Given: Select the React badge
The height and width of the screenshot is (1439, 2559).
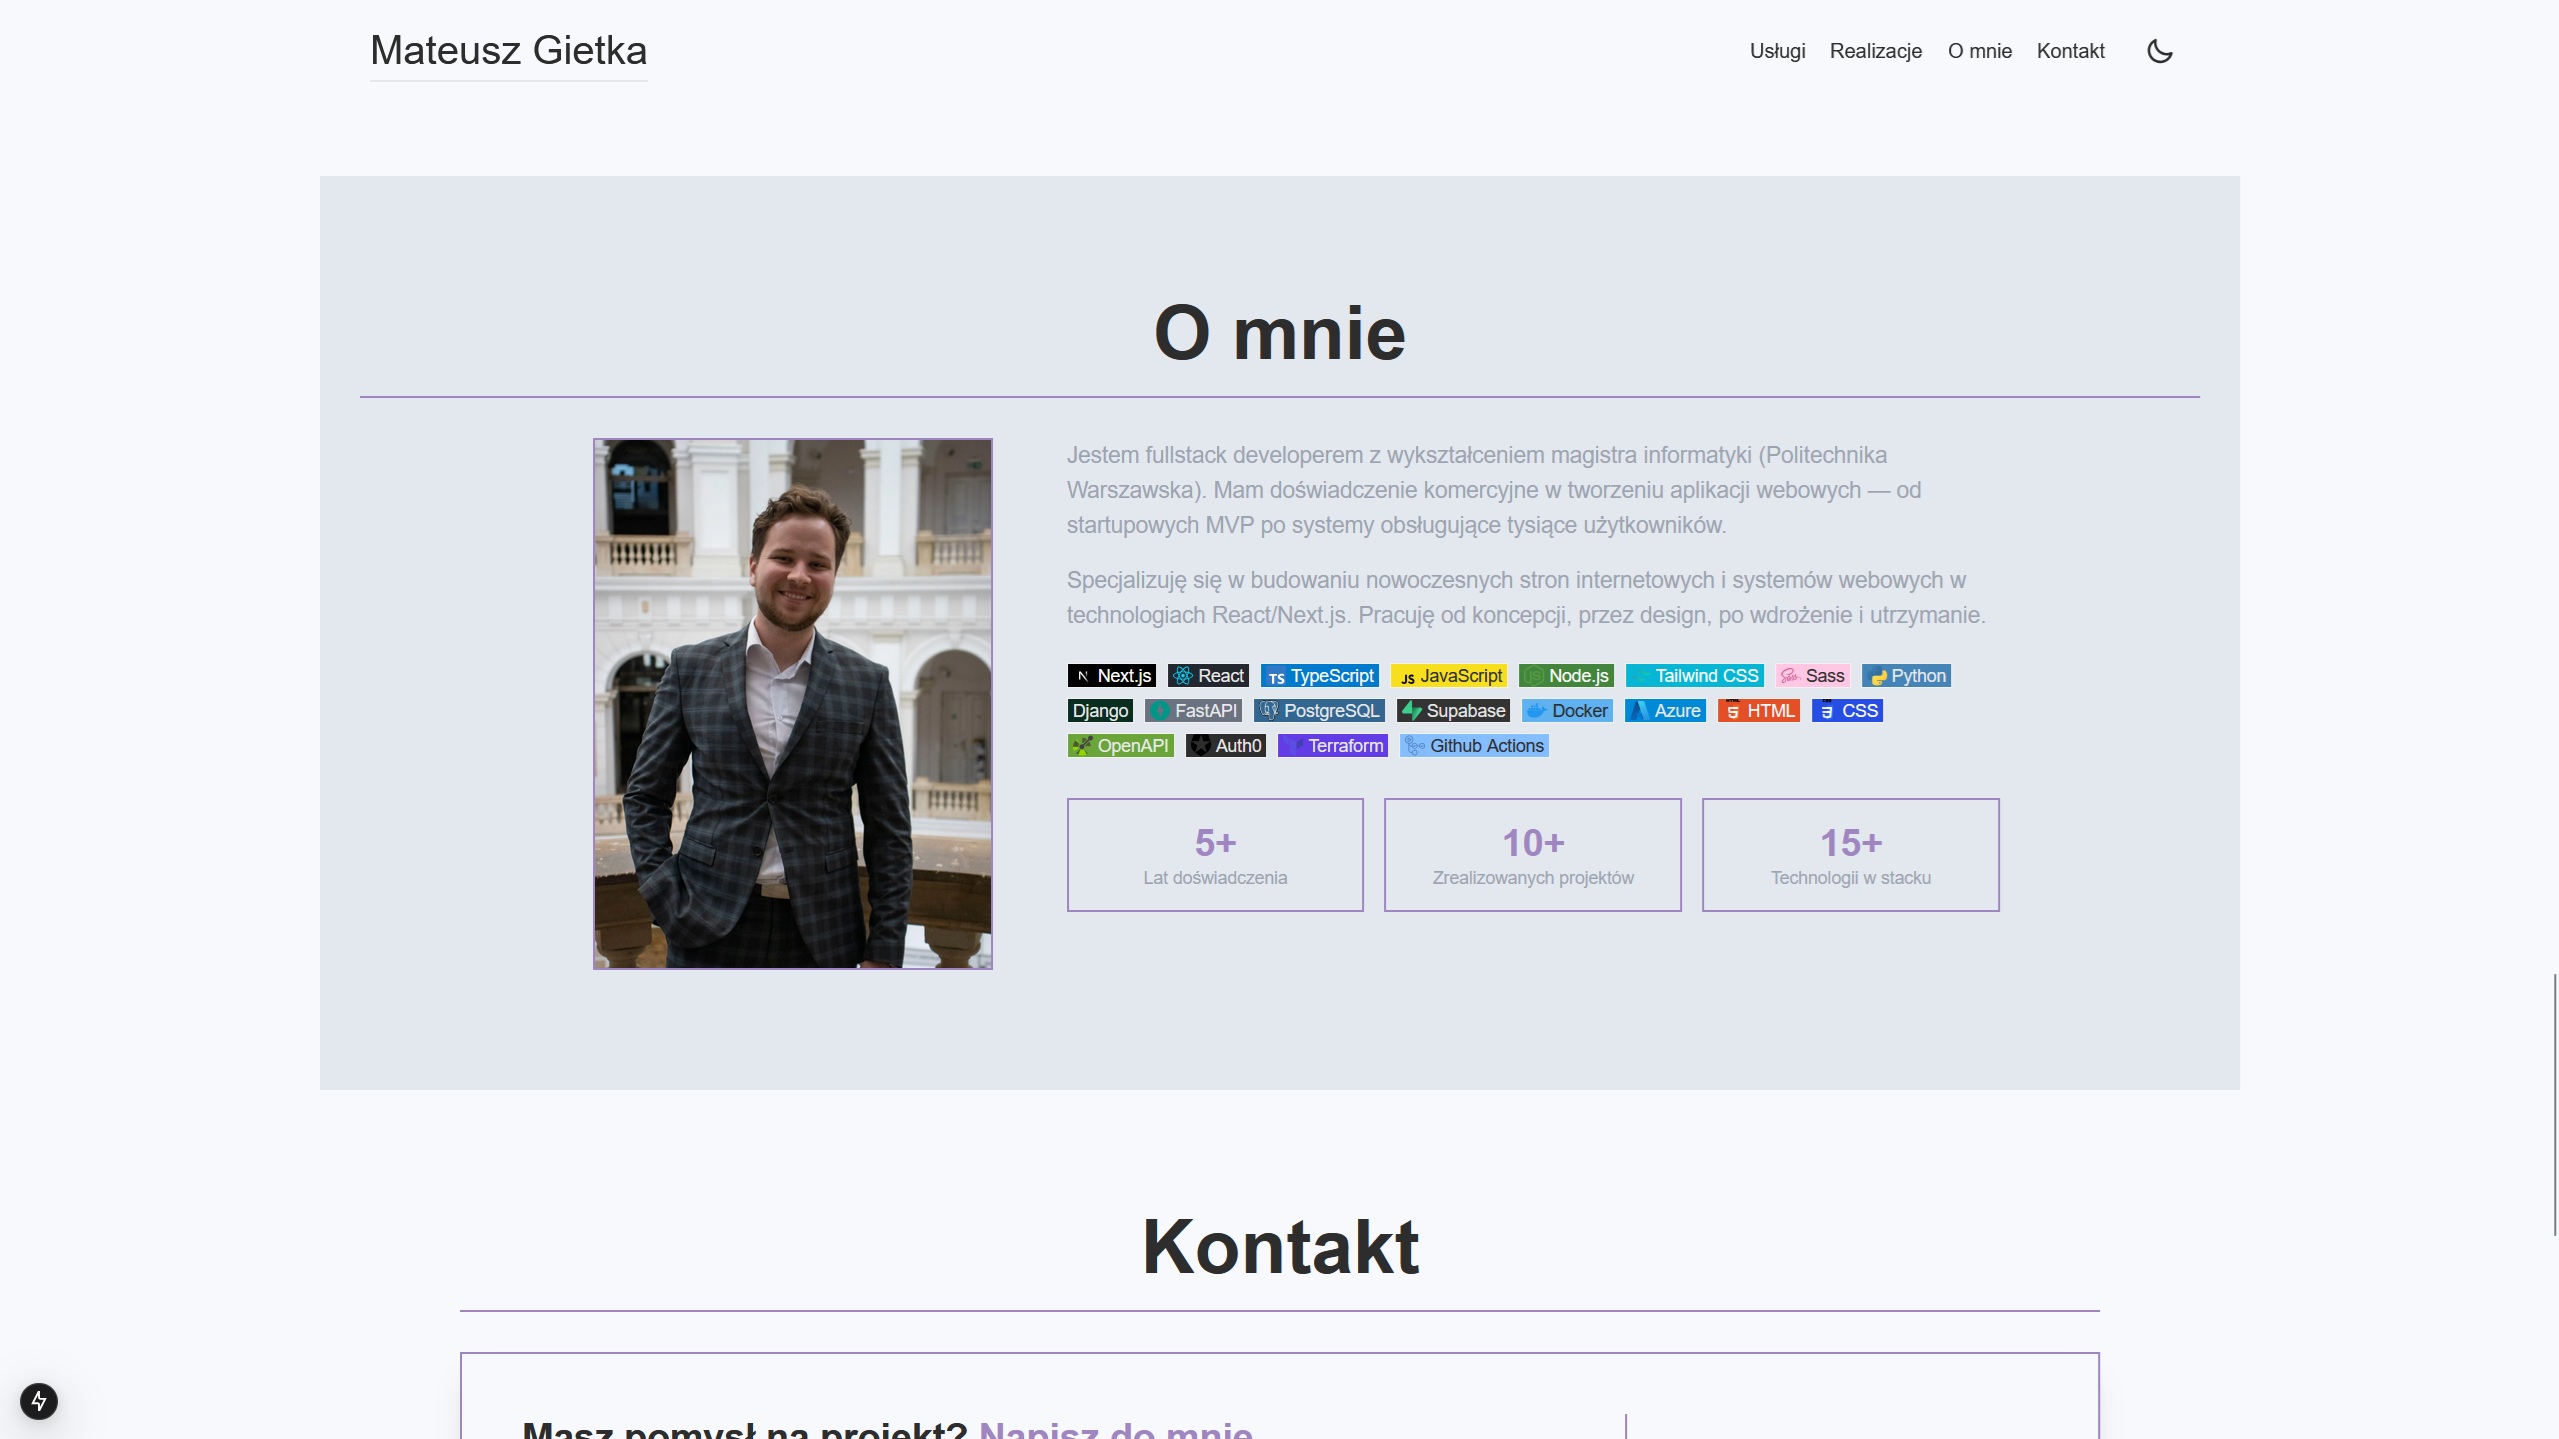Looking at the screenshot, I should point(1207,675).
